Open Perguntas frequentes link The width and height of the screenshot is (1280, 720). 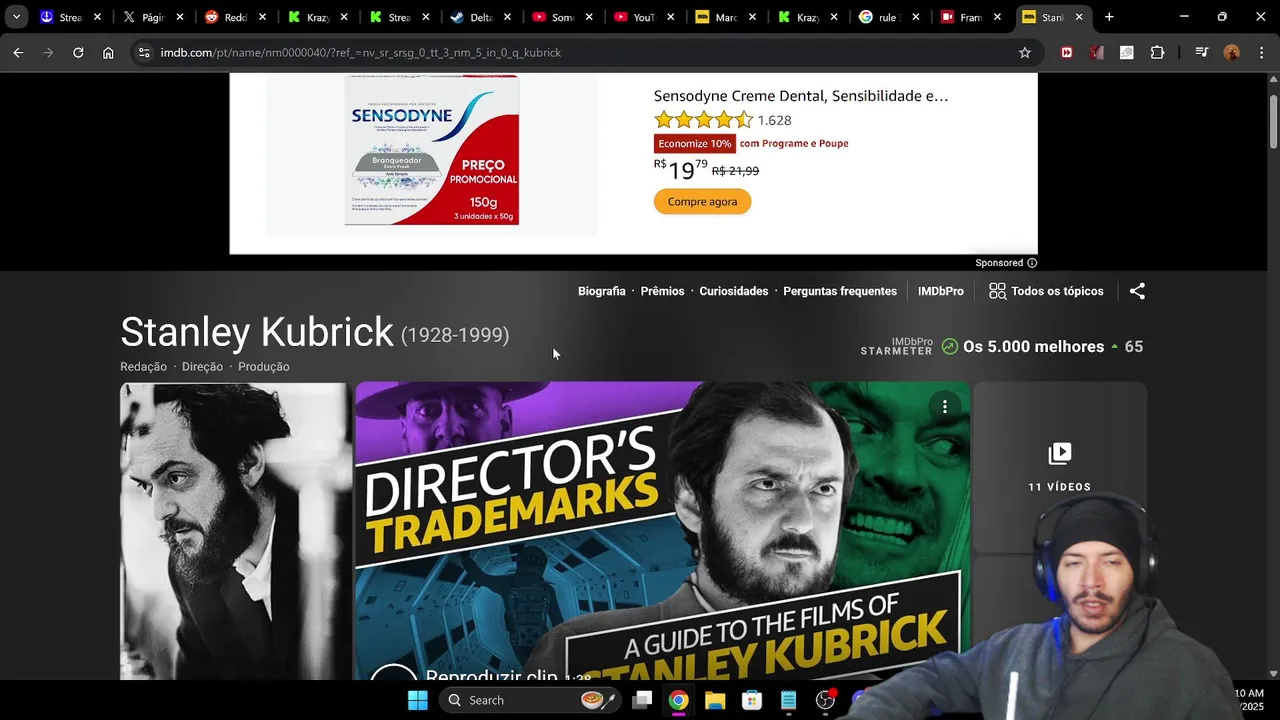[840, 291]
